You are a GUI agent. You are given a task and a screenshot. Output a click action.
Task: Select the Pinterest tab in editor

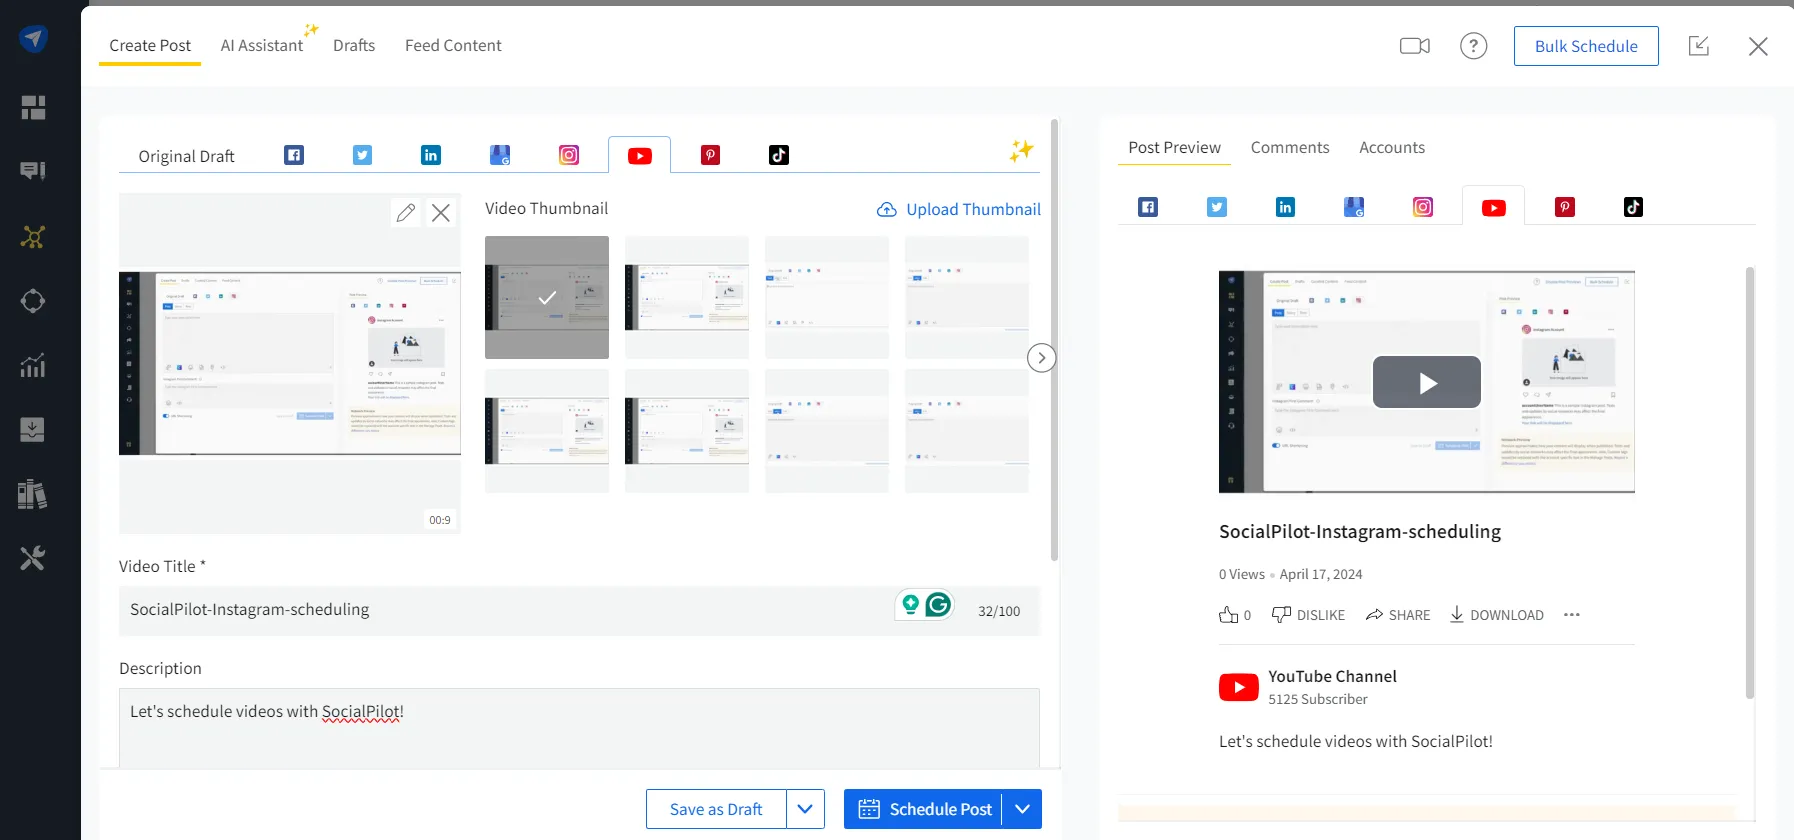tap(710, 155)
